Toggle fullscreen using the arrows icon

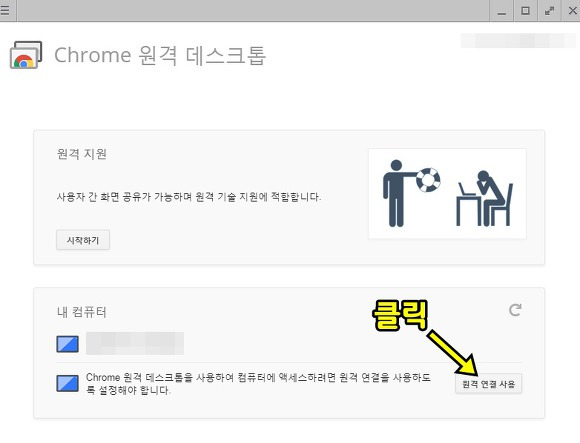click(x=549, y=11)
